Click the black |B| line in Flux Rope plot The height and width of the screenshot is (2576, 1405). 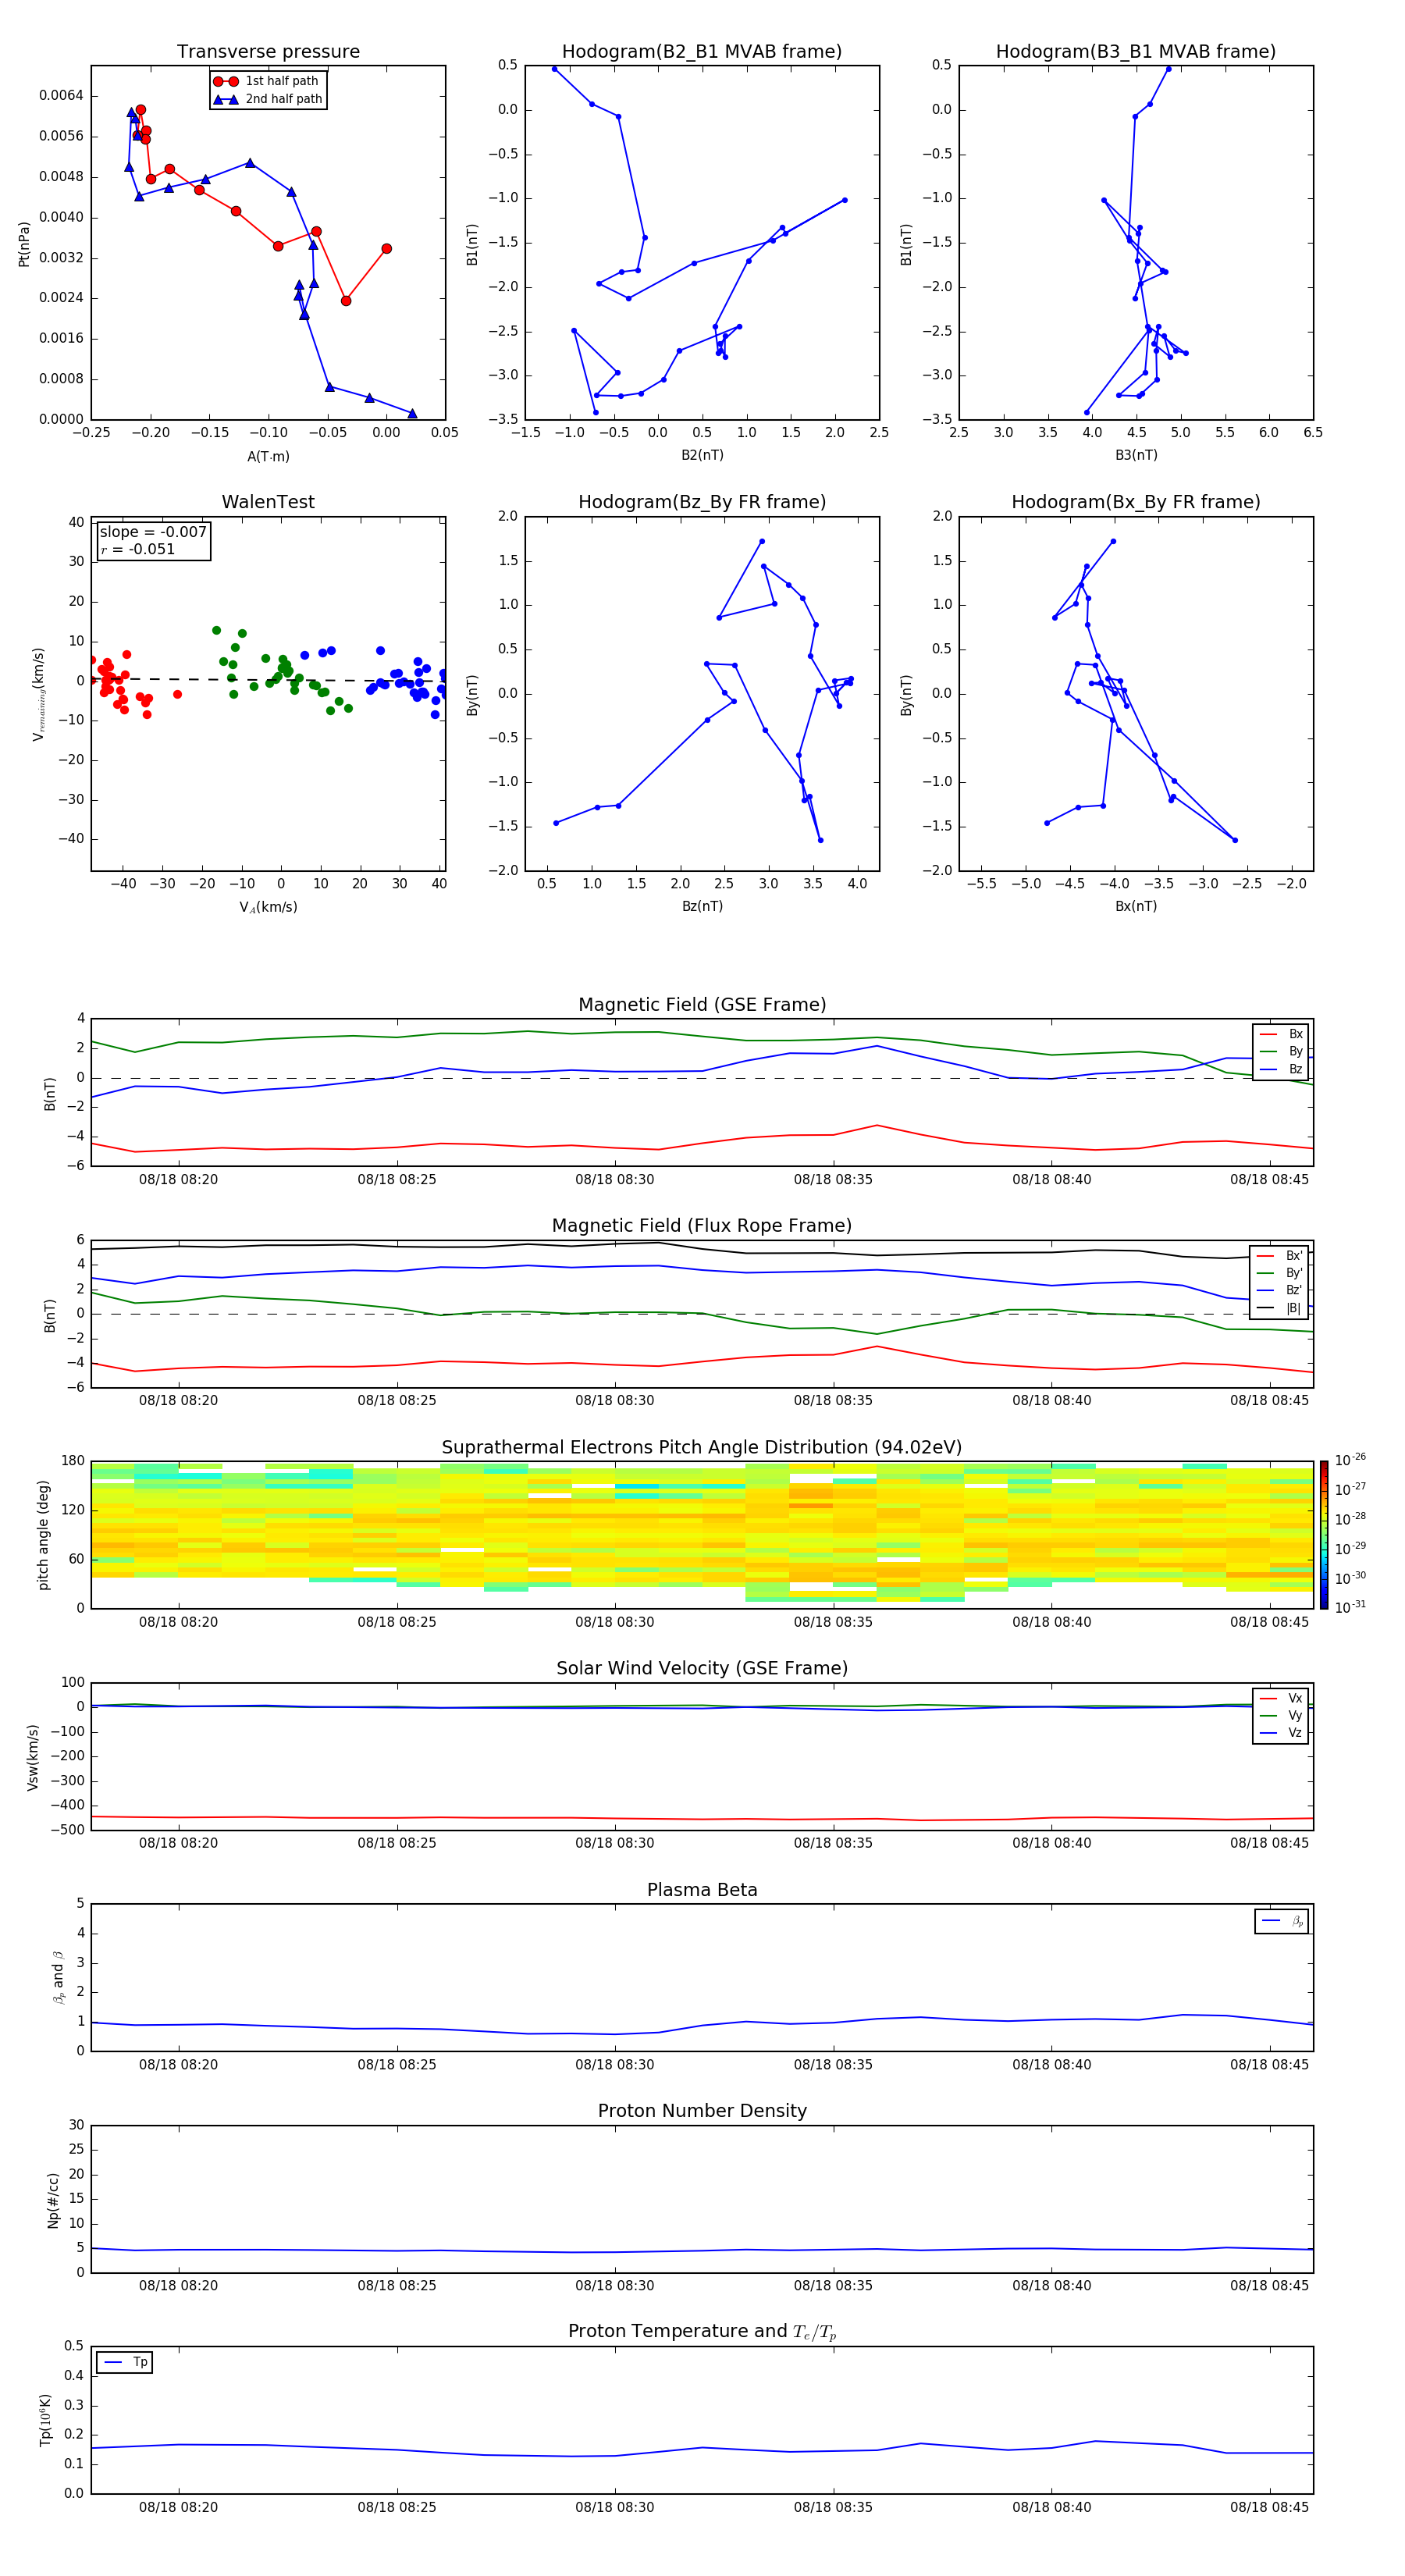pos(702,1248)
